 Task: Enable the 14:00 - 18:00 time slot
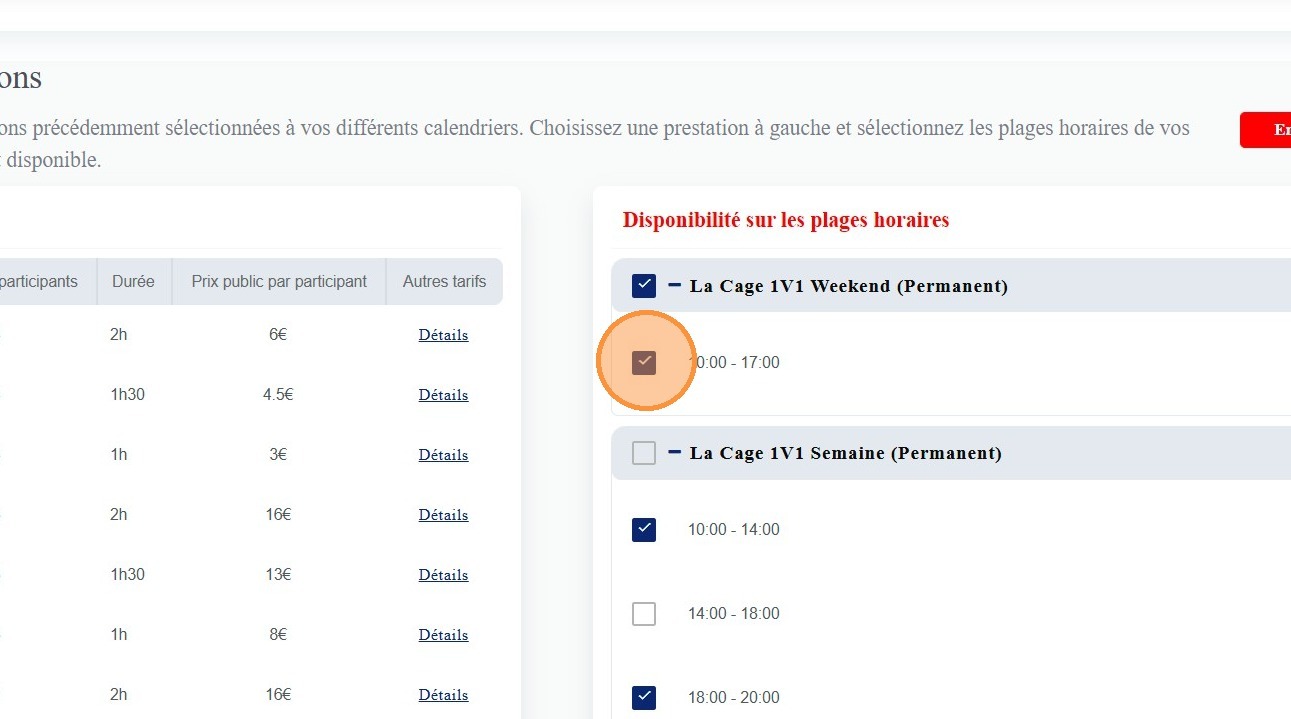pos(644,613)
